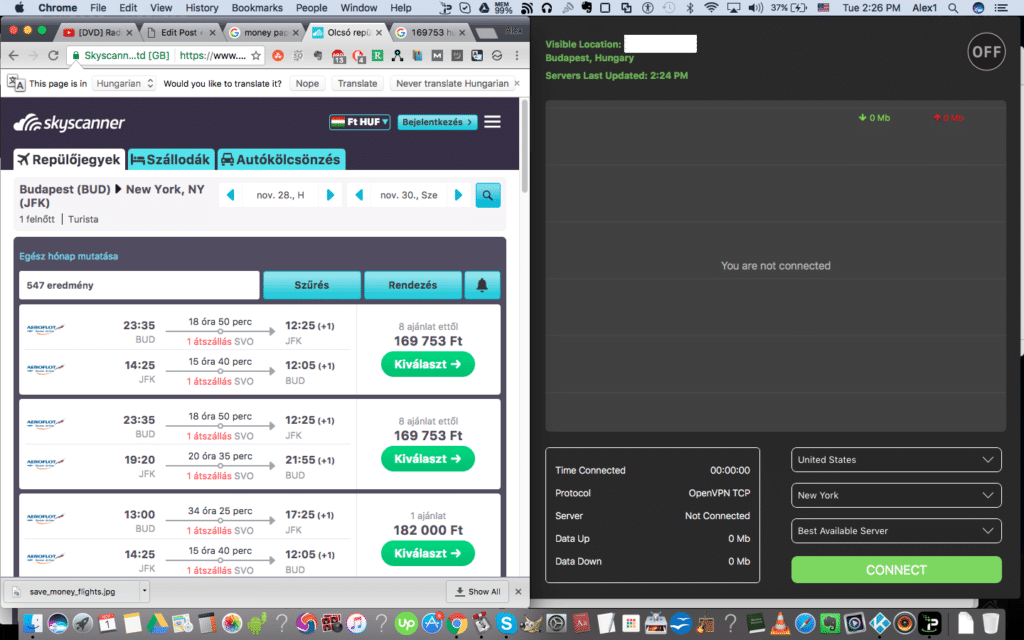Image resolution: width=1024 pixels, height=640 pixels.
Task: Click the magnifier search button
Action: [x=487, y=195]
